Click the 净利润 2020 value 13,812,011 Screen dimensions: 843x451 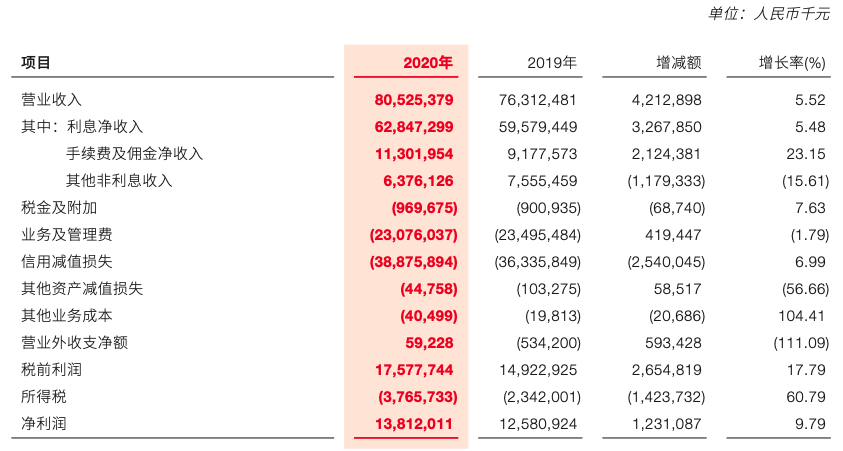pyautogui.click(x=414, y=424)
